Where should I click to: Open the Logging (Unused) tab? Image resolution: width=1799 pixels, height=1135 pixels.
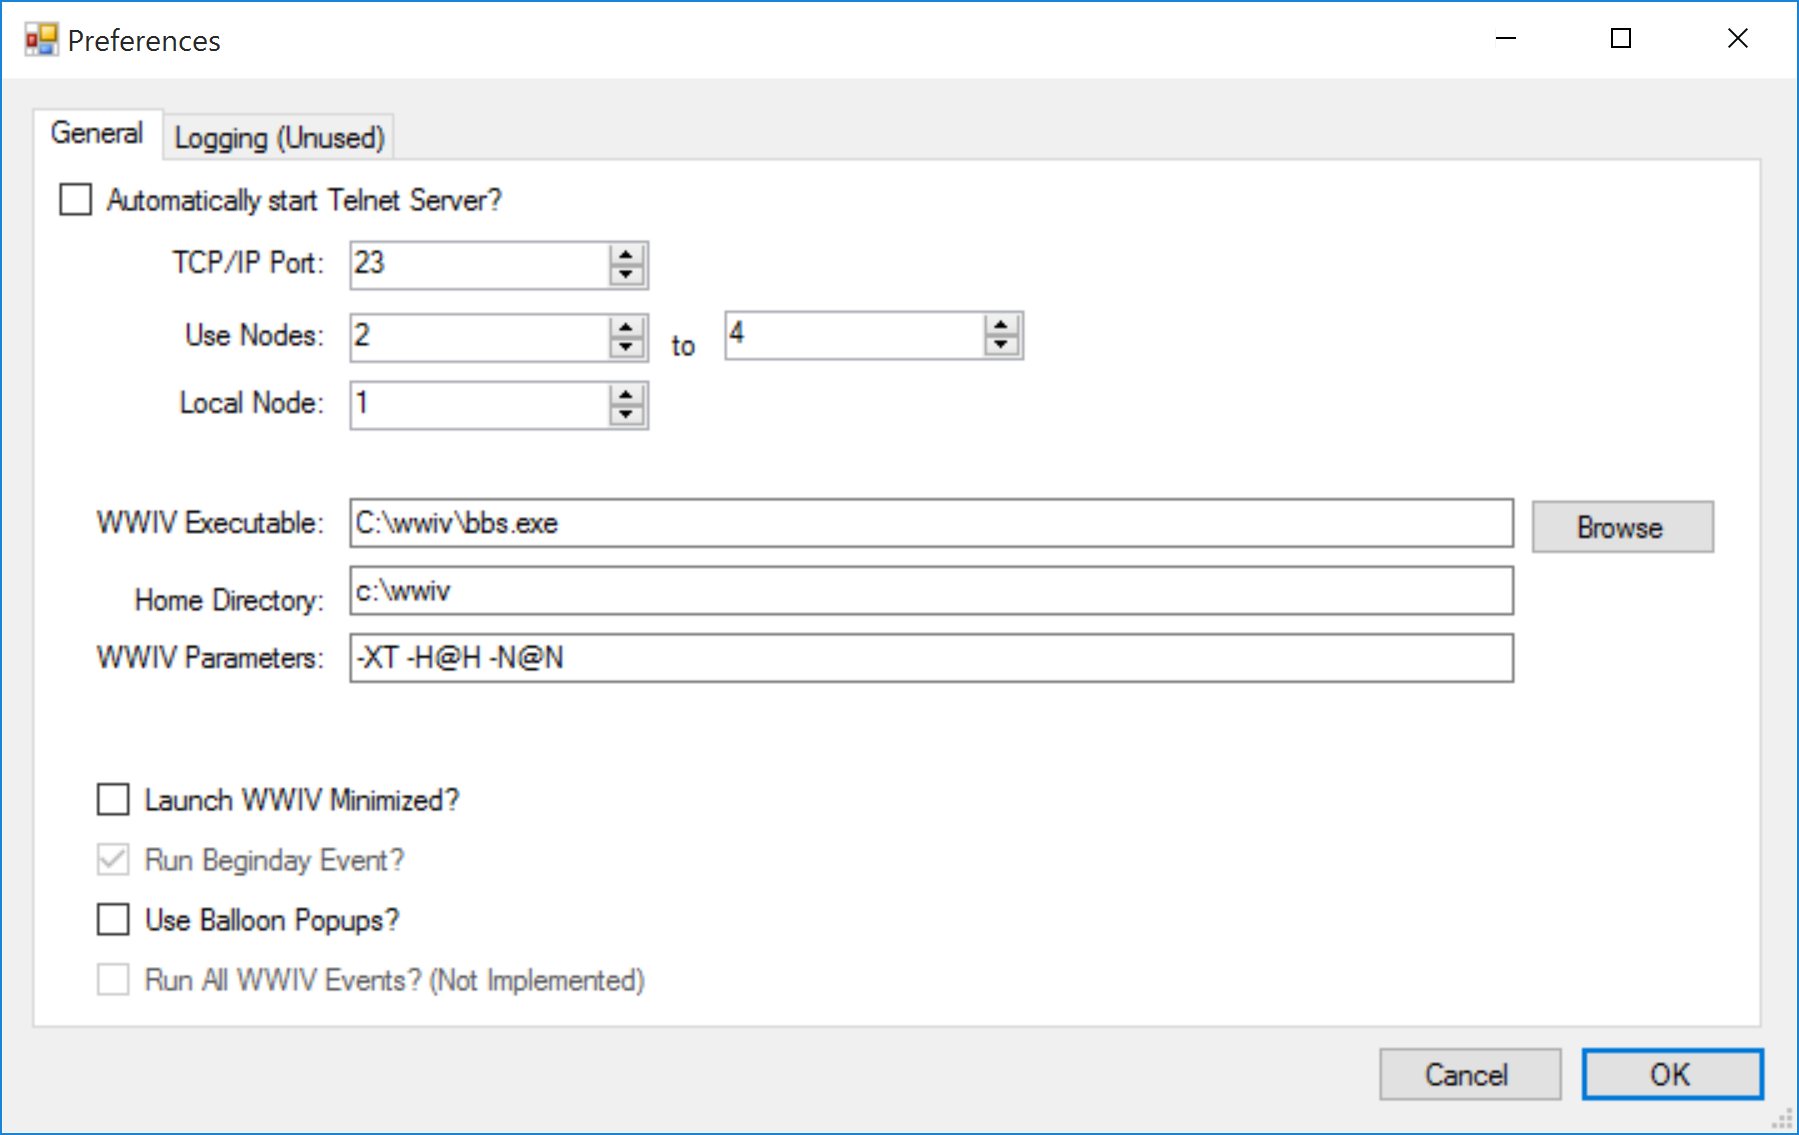[279, 137]
